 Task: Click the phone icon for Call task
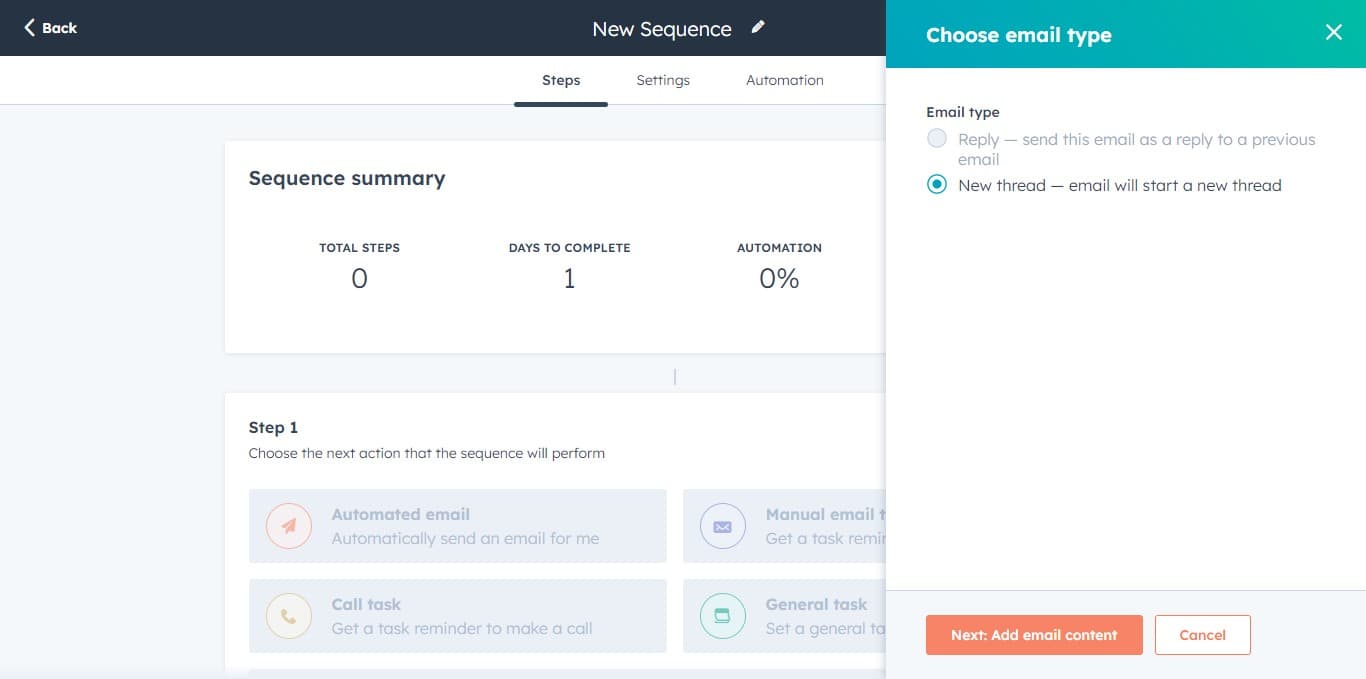(x=289, y=616)
